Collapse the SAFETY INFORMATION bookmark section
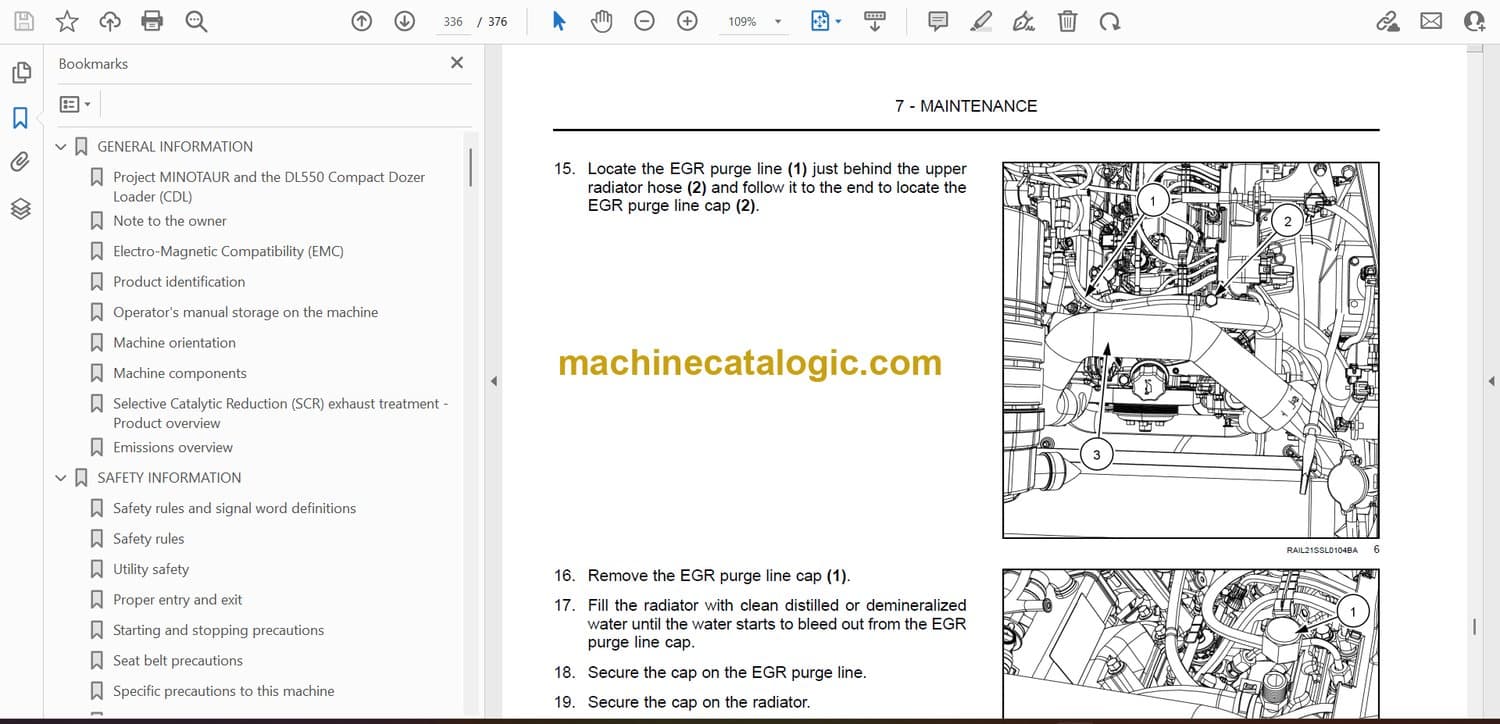Viewport: 1500px width, 724px height. 61,478
